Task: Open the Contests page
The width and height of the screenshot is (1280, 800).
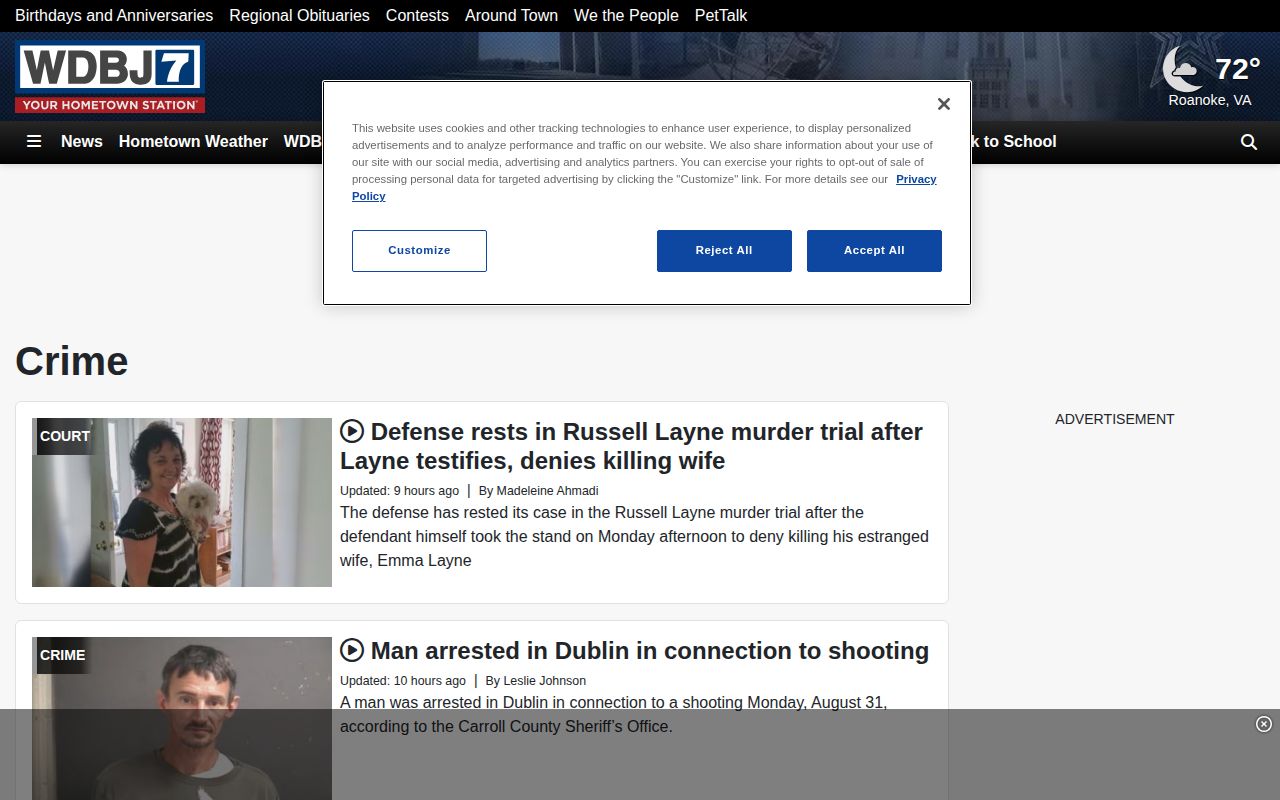Action: click(417, 15)
